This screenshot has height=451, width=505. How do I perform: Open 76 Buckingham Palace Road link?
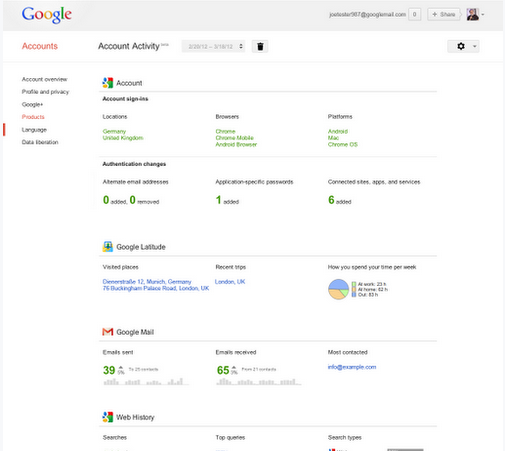(x=156, y=288)
